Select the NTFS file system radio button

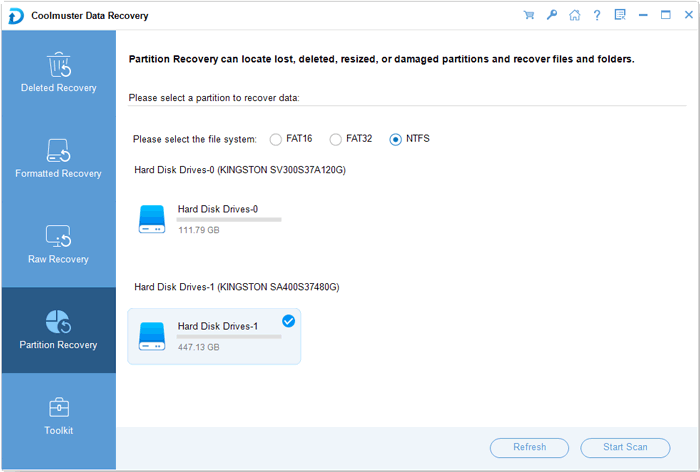[396, 140]
